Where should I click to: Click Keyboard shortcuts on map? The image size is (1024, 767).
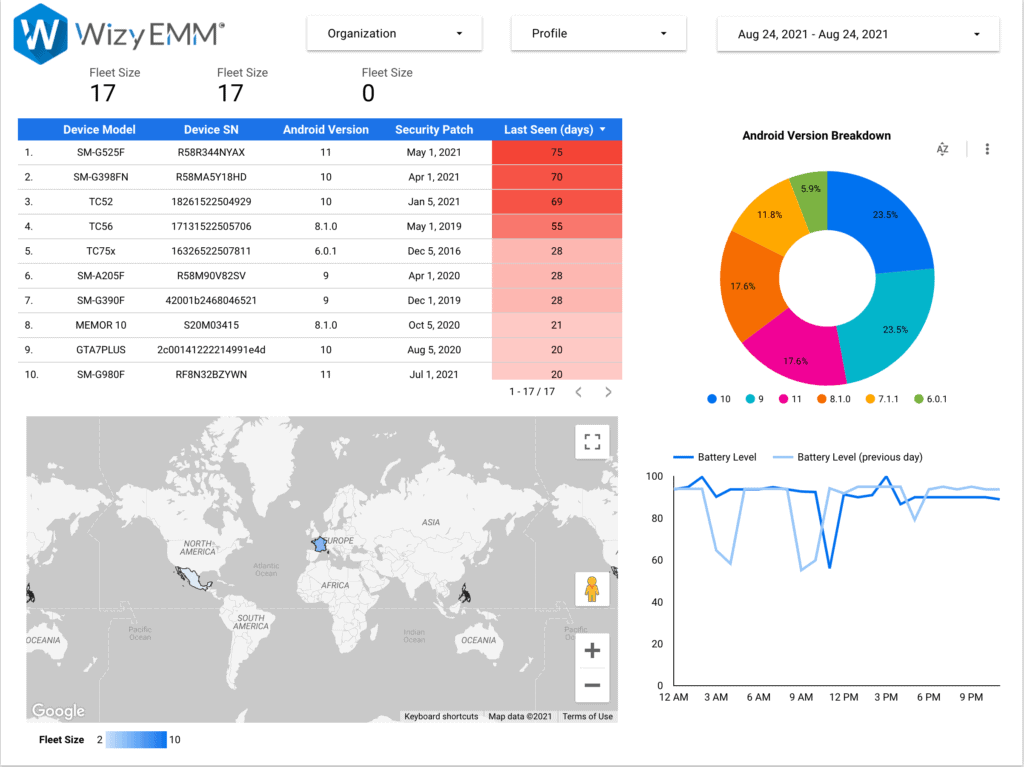click(x=441, y=716)
